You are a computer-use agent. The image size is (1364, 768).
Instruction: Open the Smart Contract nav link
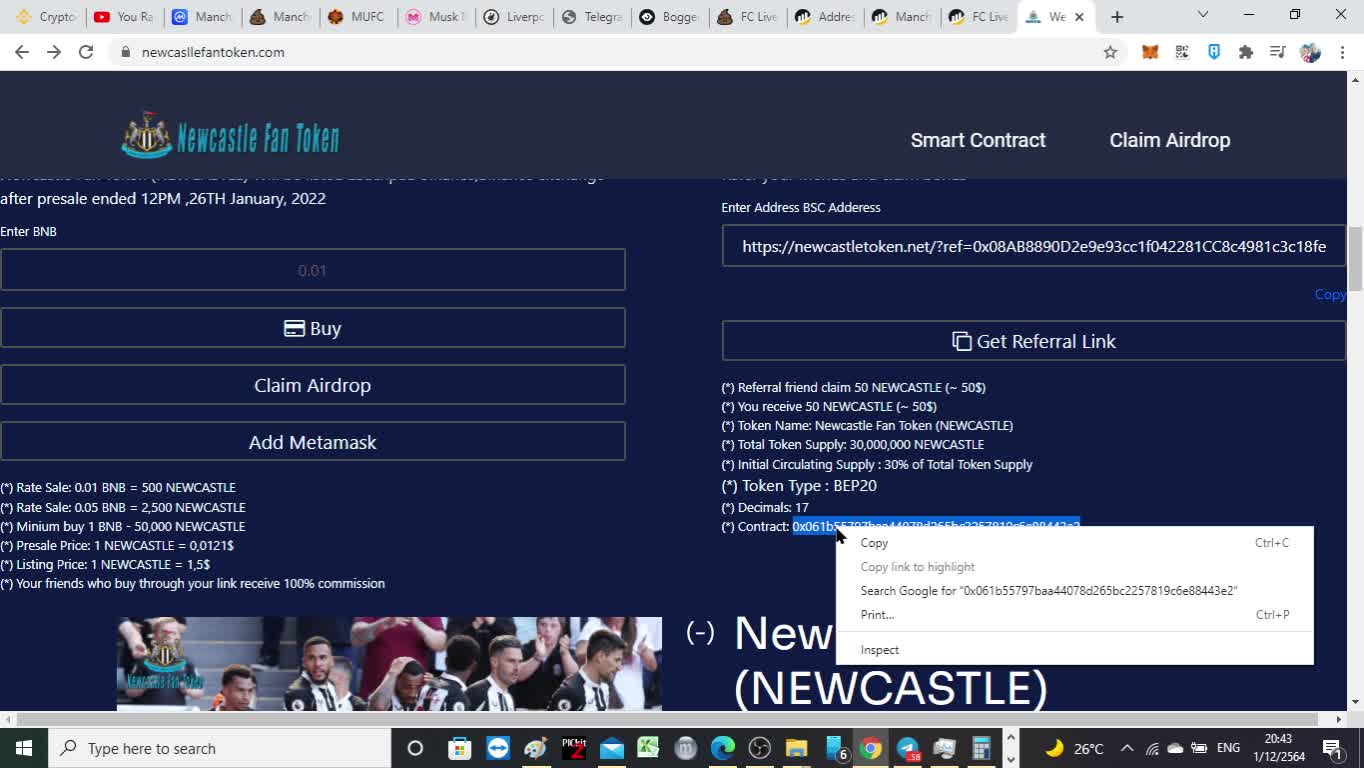[978, 140]
